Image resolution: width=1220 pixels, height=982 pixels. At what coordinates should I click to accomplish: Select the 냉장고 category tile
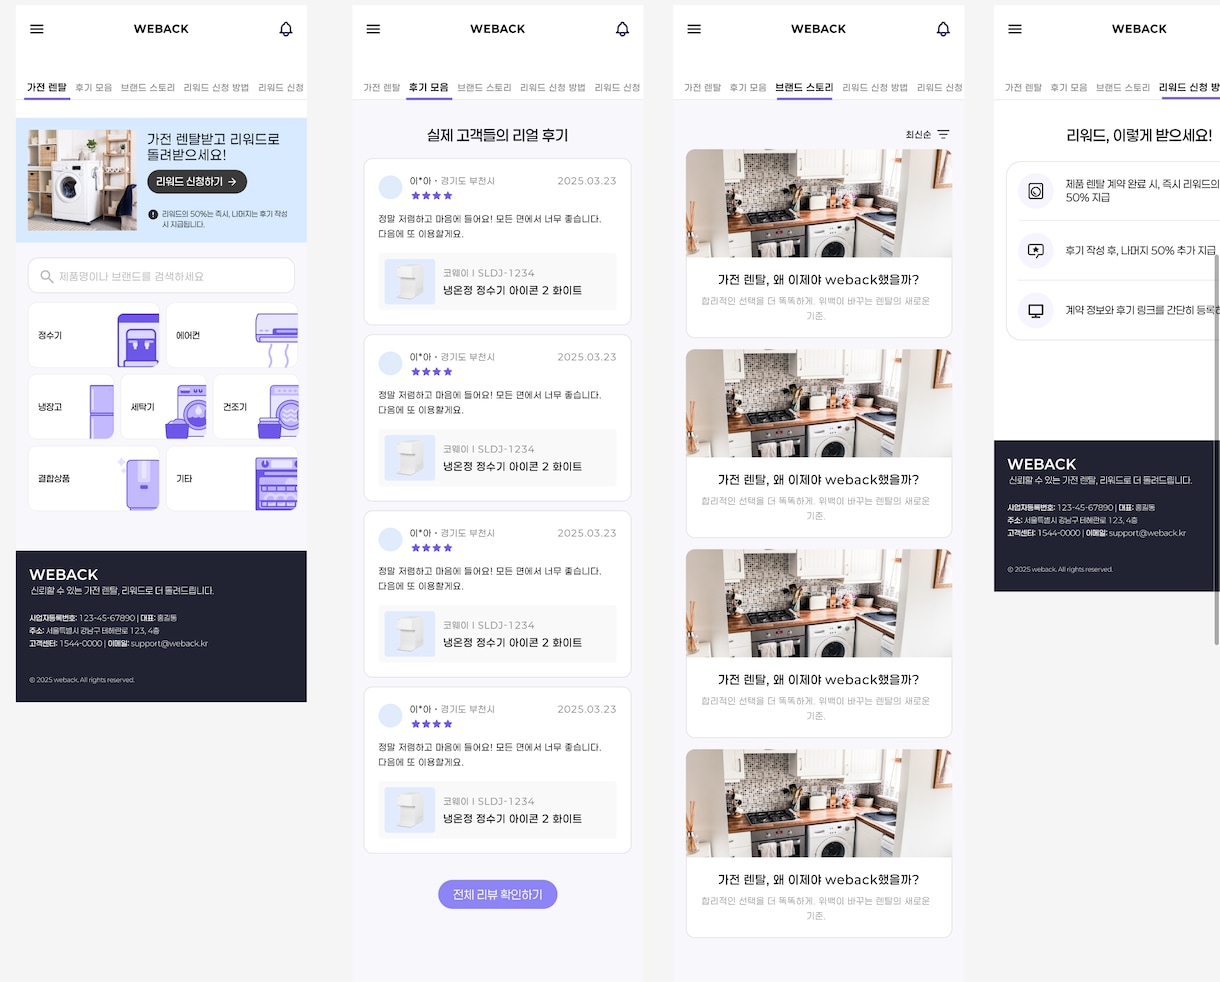(x=72, y=407)
